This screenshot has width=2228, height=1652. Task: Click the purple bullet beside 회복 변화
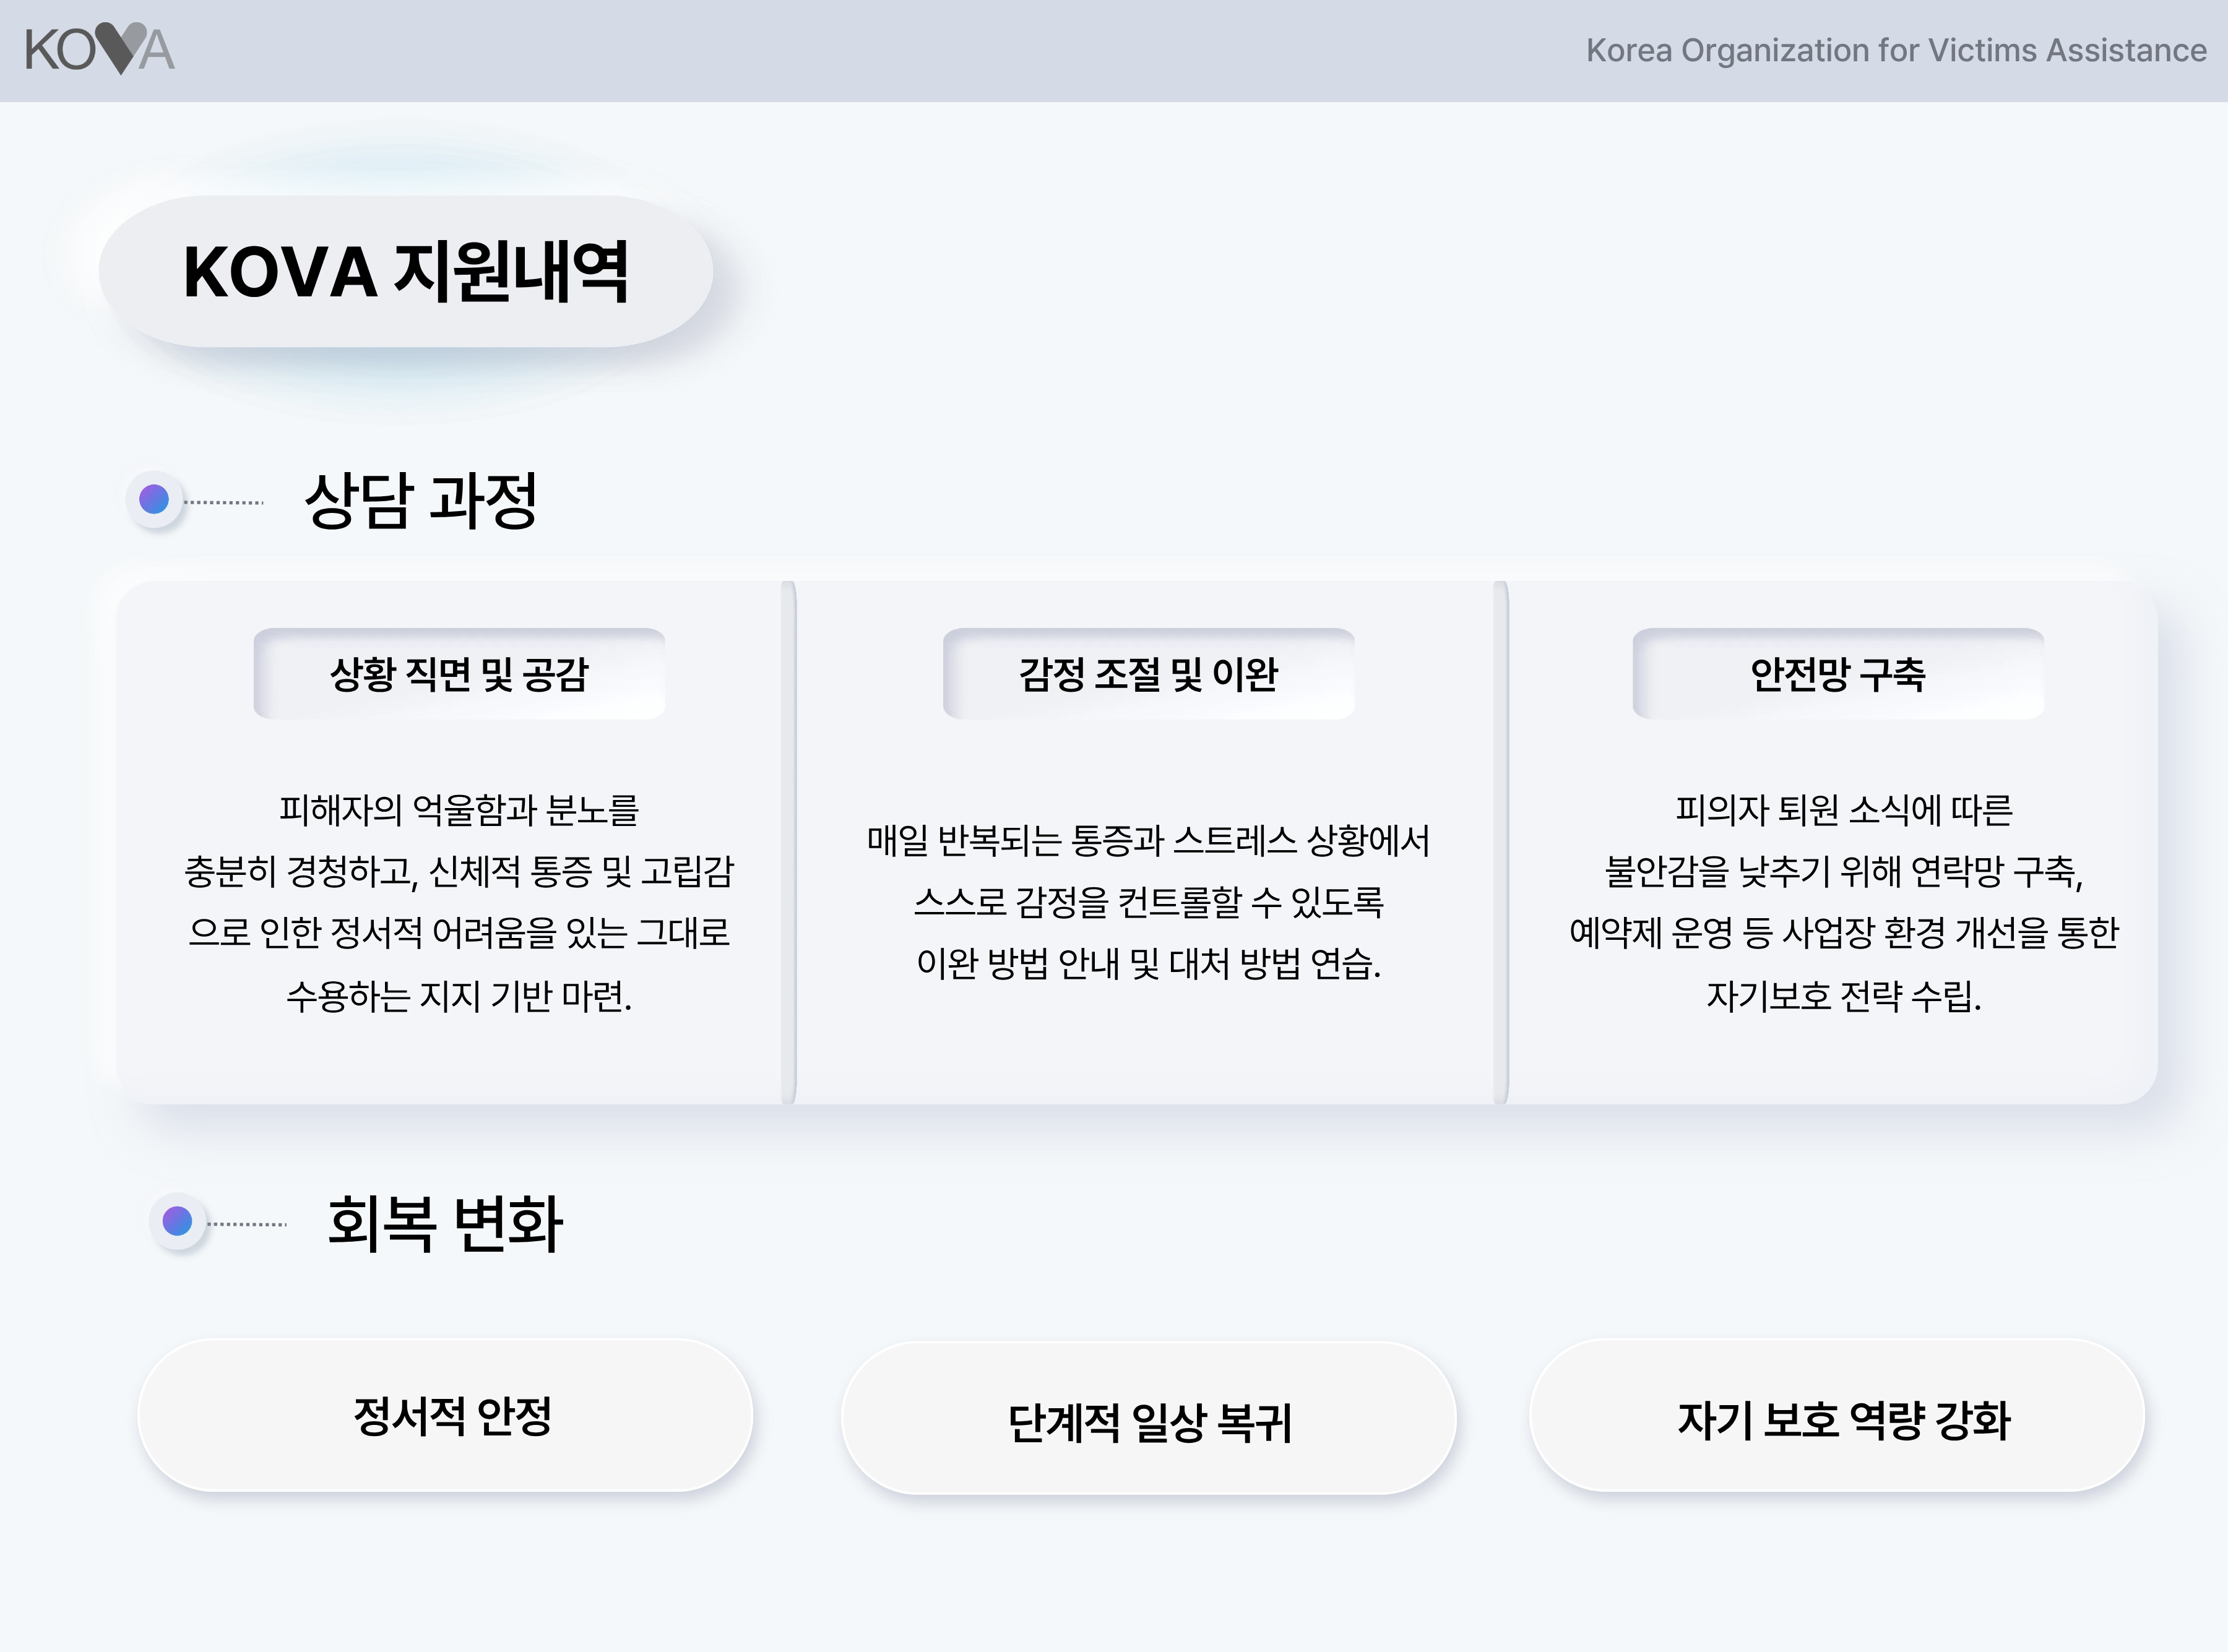tap(177, 1221)
